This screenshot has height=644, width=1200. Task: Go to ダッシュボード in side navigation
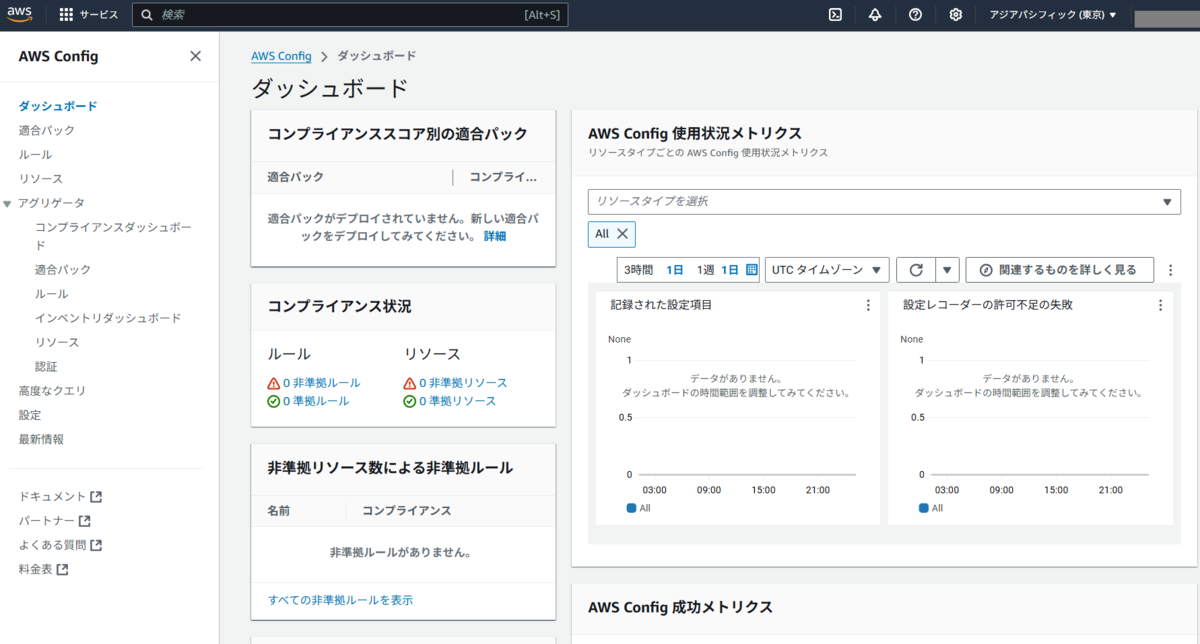pos(57,106)
